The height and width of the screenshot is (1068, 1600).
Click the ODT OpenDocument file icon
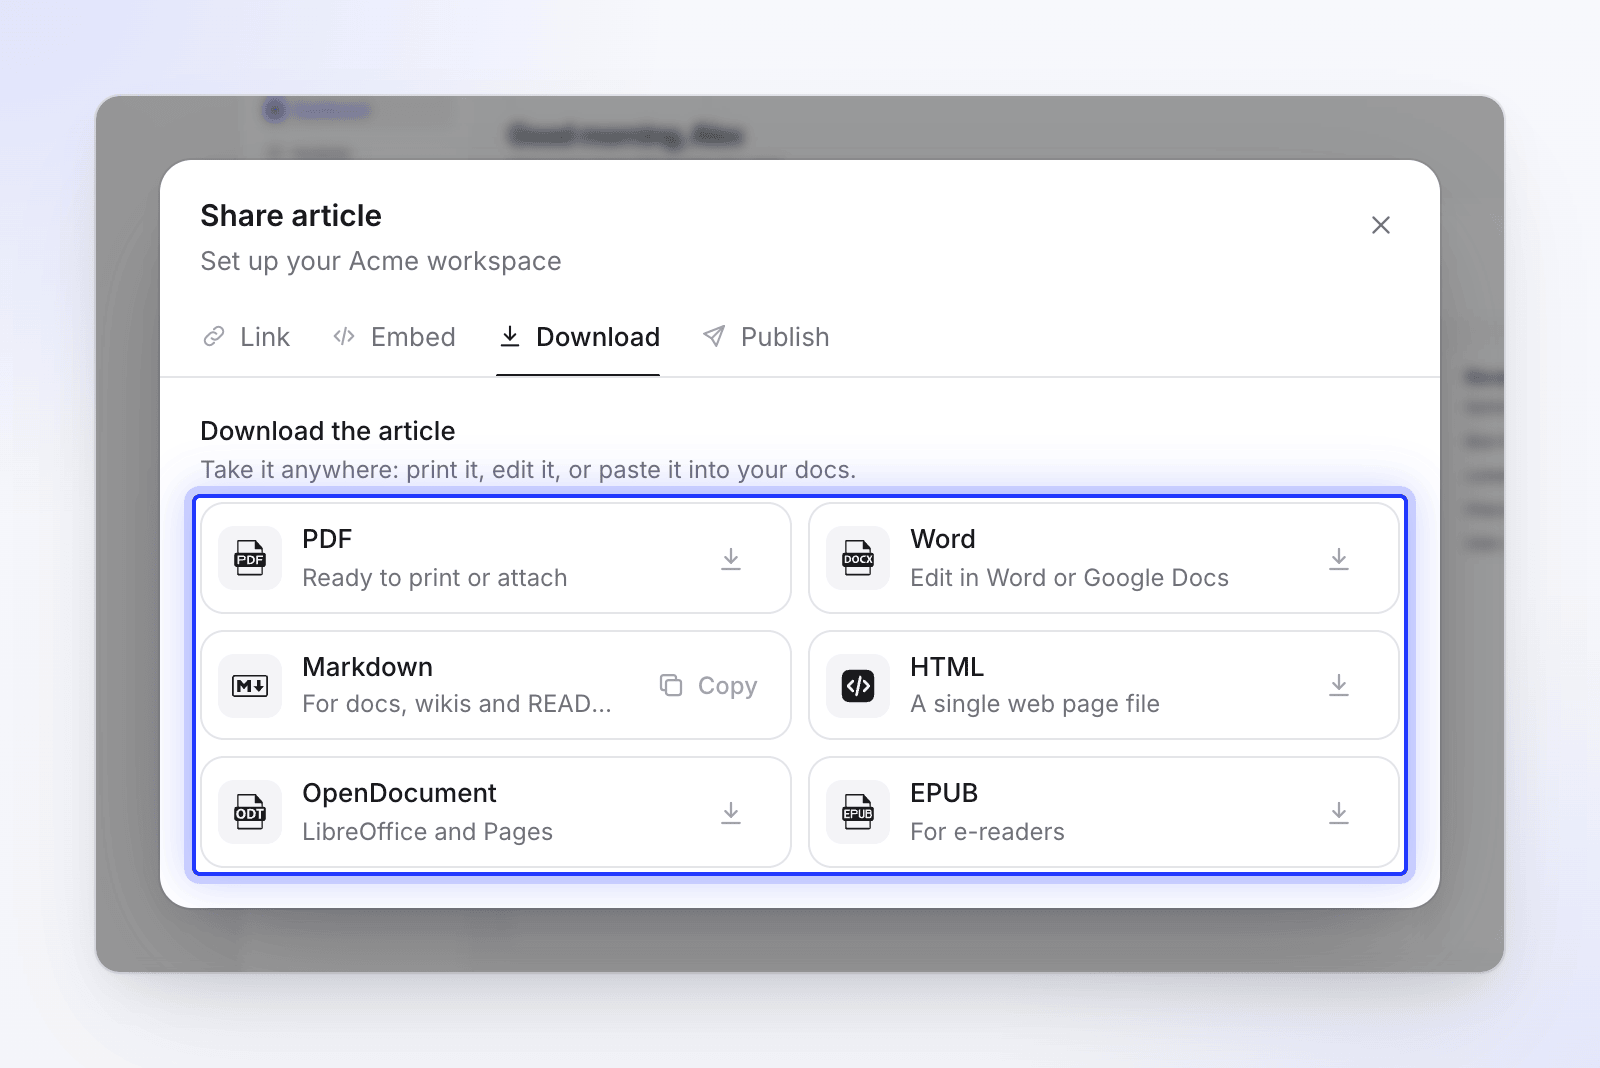tap(250, 812)
